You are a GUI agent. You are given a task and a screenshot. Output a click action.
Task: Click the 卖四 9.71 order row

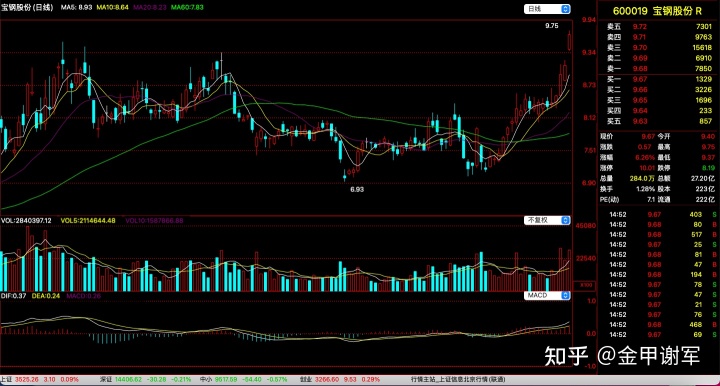[x=659, y=37]
